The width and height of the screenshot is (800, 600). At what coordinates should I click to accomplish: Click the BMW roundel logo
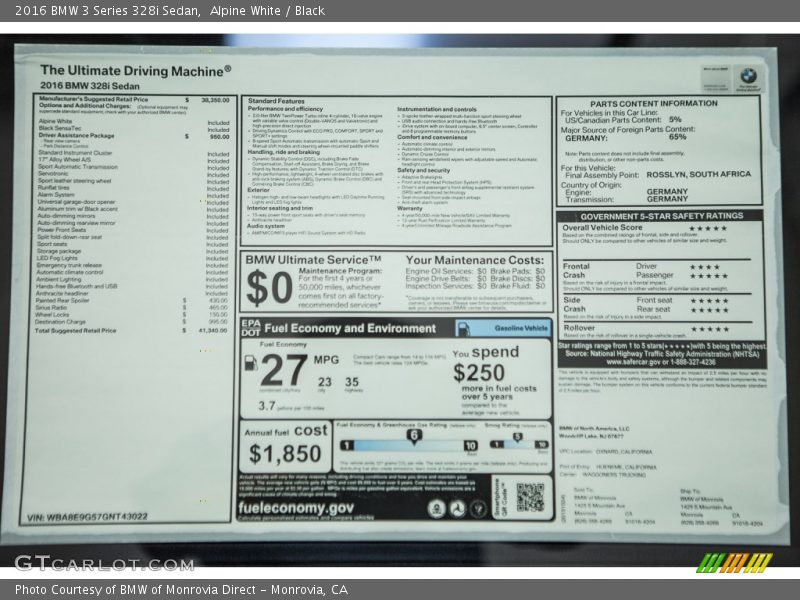click(x=747, y=77)
